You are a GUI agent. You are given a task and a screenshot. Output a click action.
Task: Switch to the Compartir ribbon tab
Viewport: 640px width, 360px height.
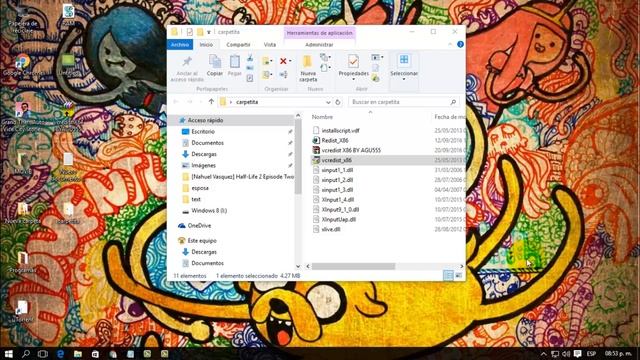tap(238, 44)
